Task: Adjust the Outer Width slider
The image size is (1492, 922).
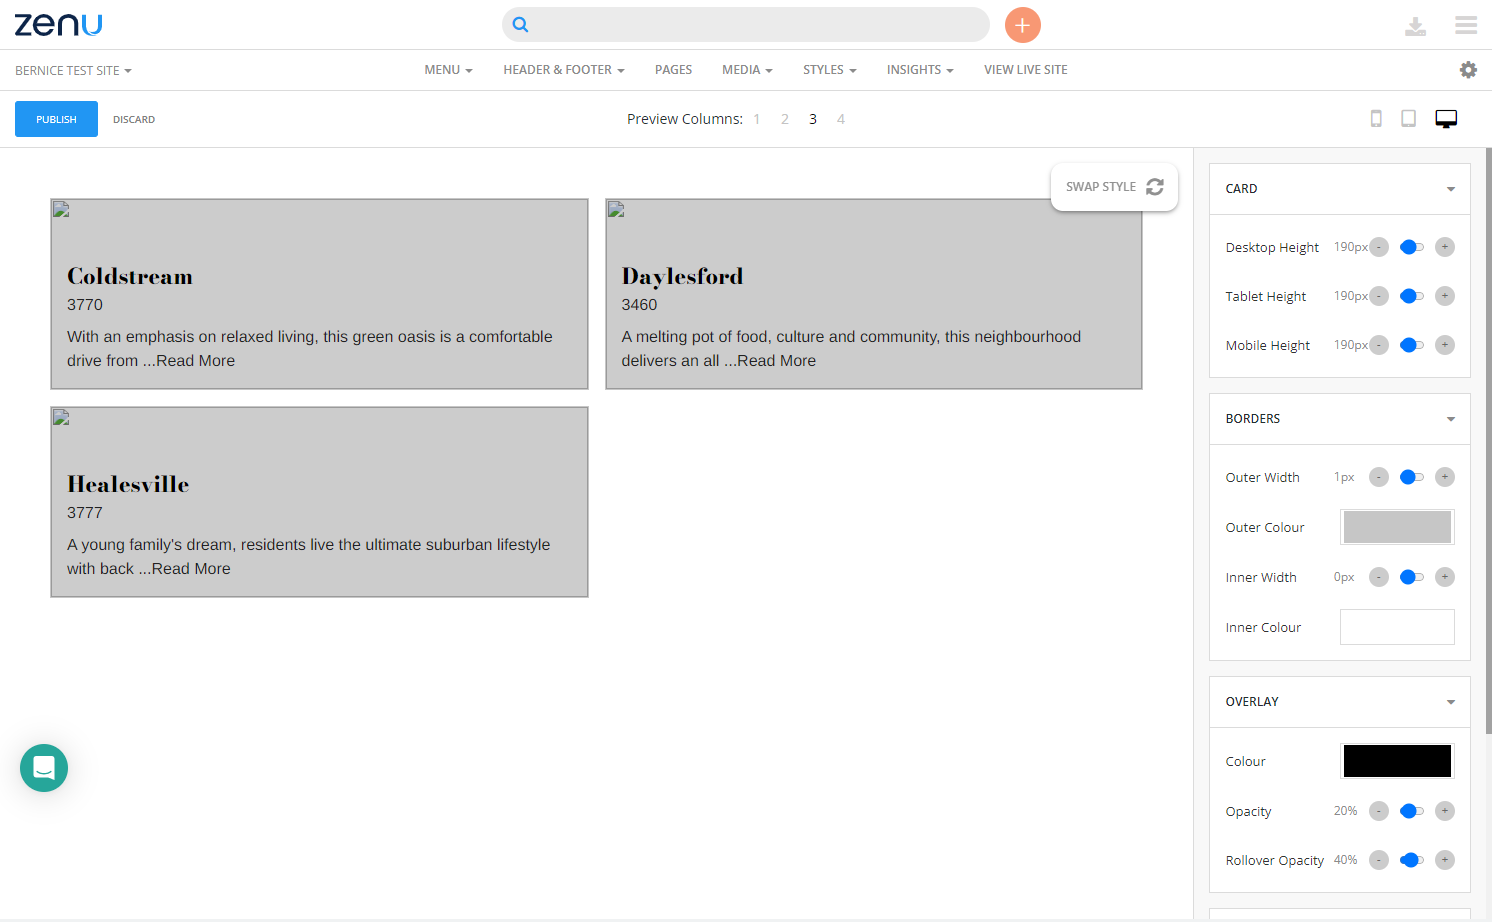Action: (1412, 477)
